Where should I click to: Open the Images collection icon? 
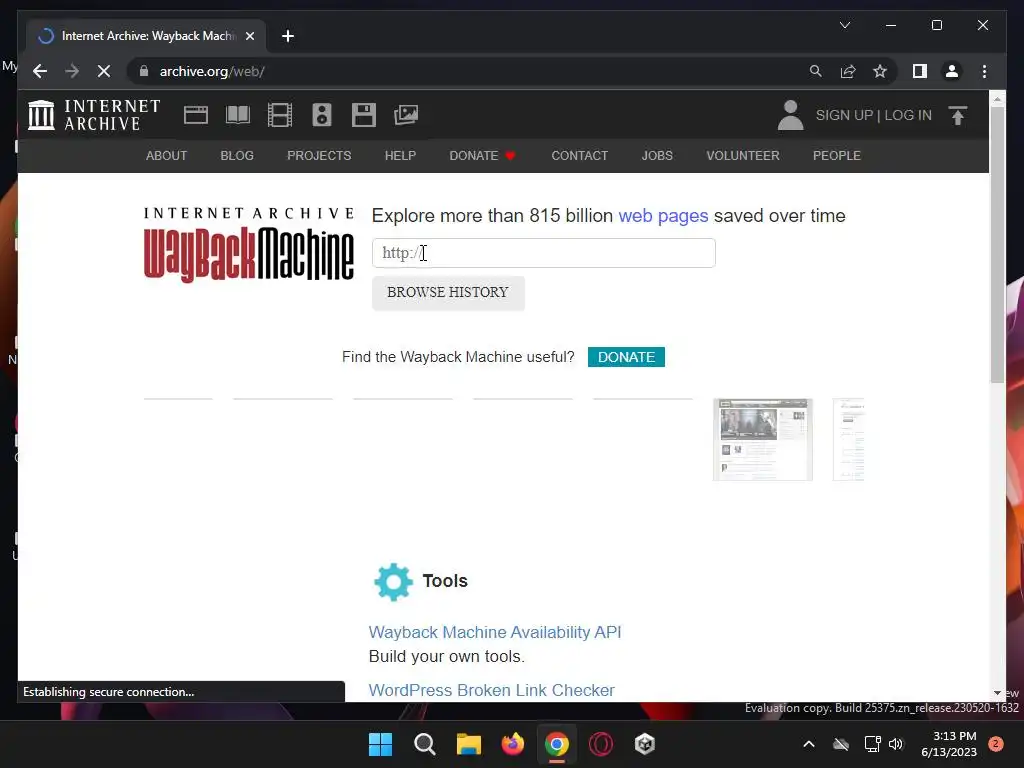click(406, 115)
